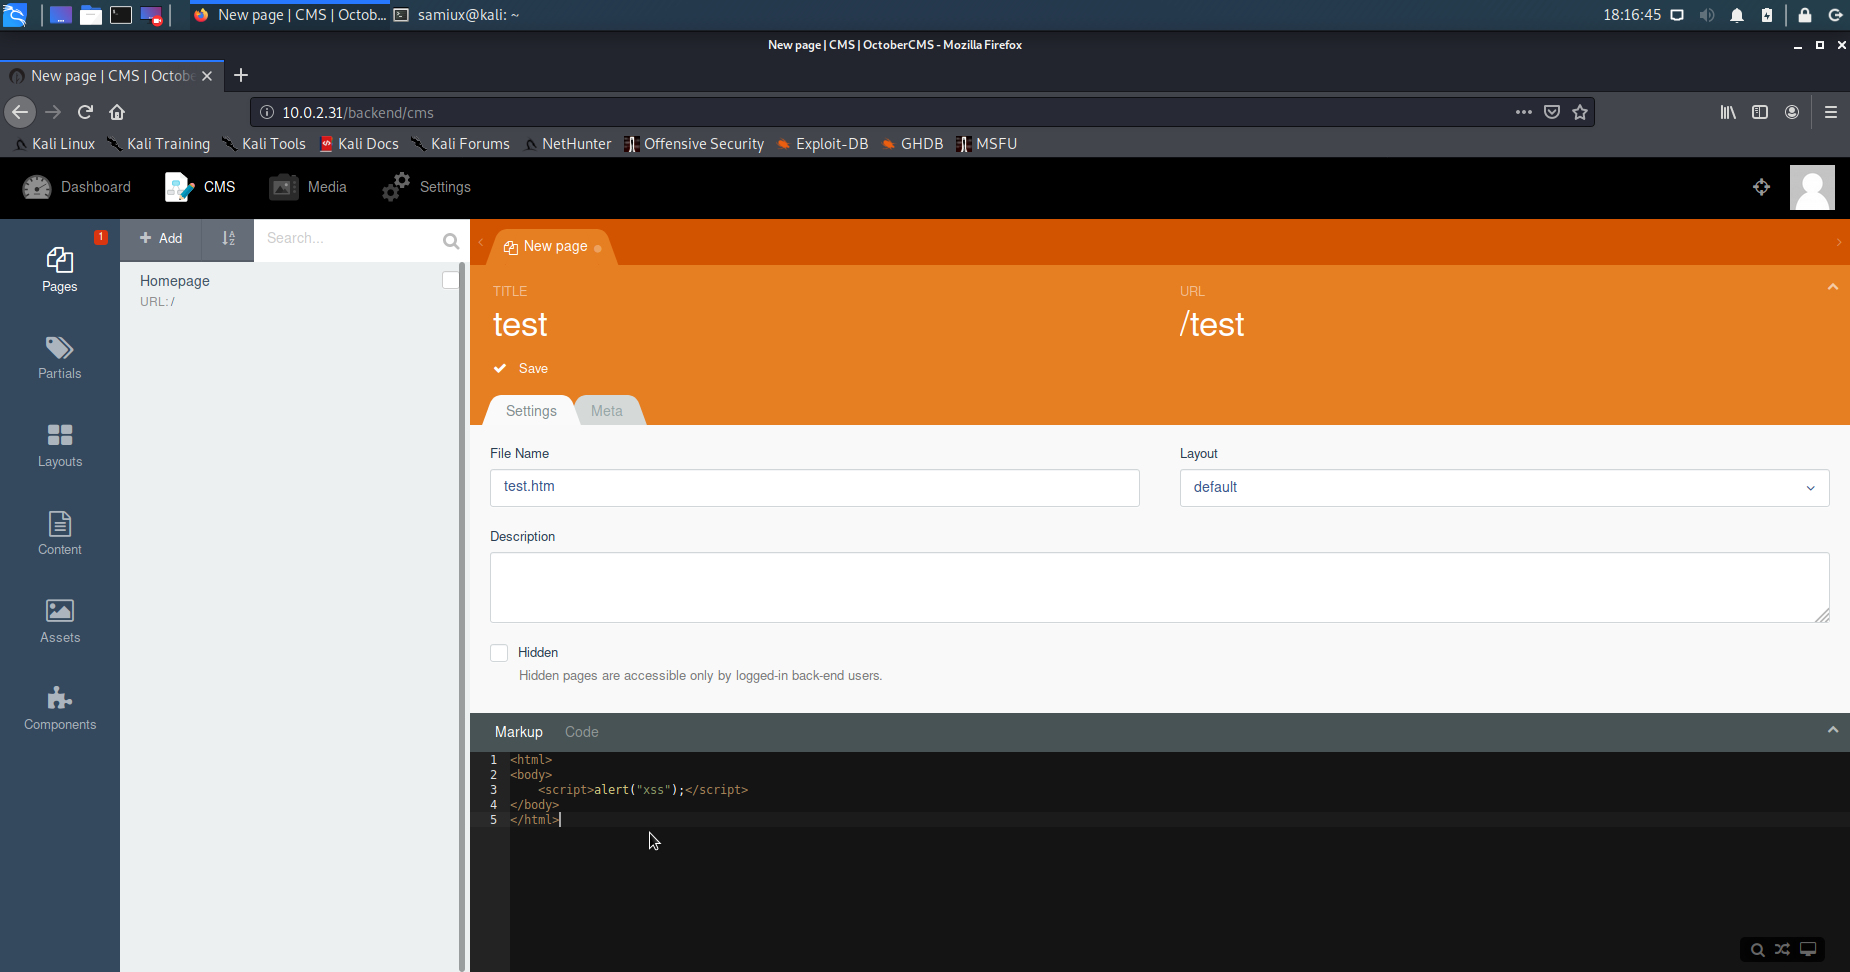Open the Layouts section
Viewport: 1850px width, 972px height.
[60, 446]
